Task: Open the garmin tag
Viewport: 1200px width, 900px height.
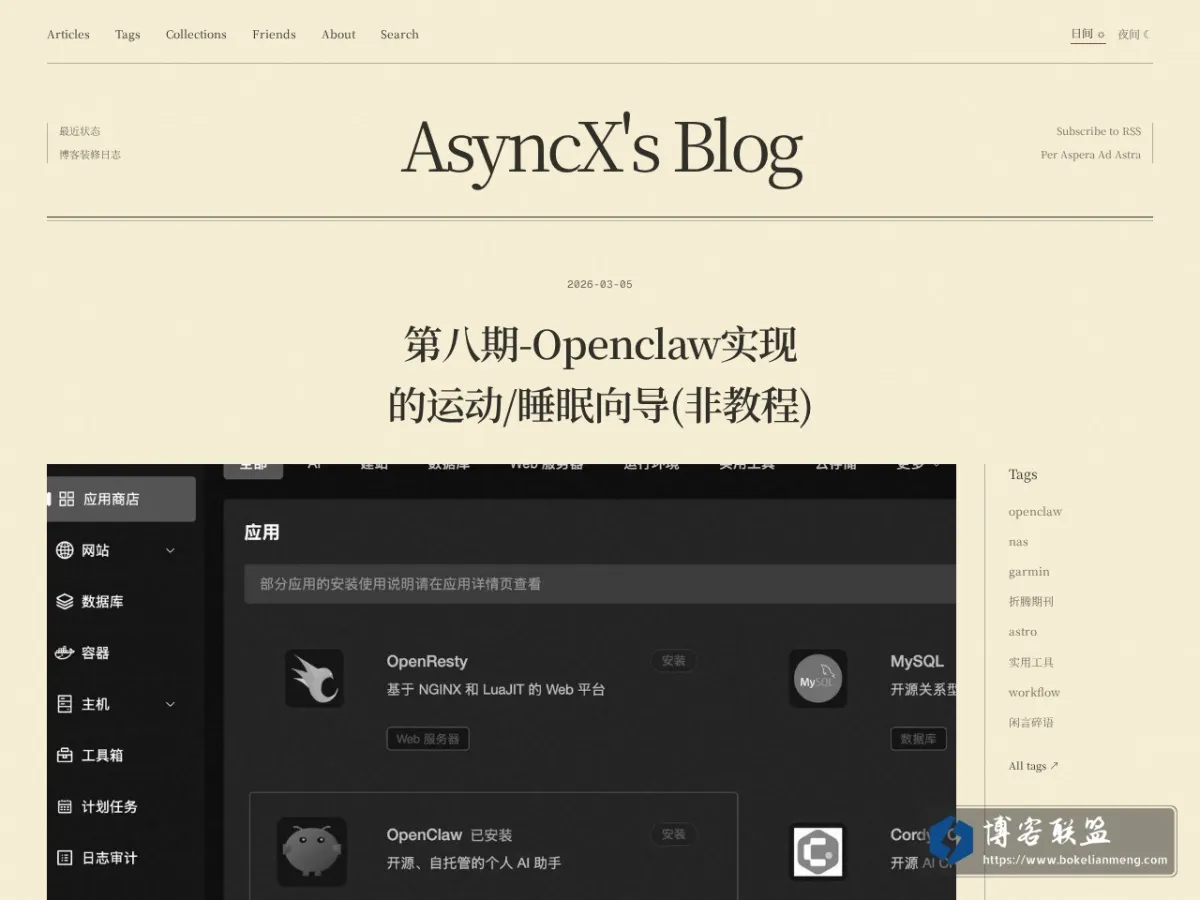Action: pos(1029,572)
